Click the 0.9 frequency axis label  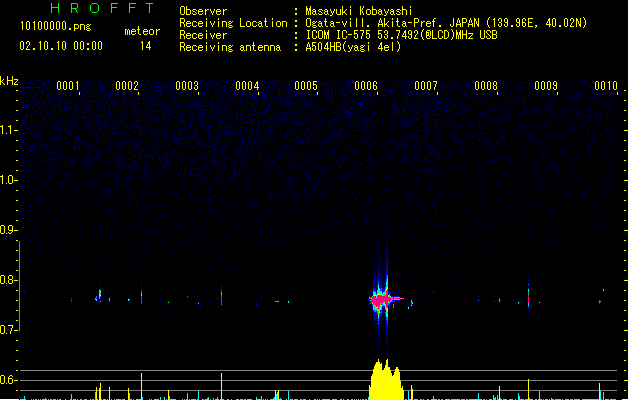(9, 230)
